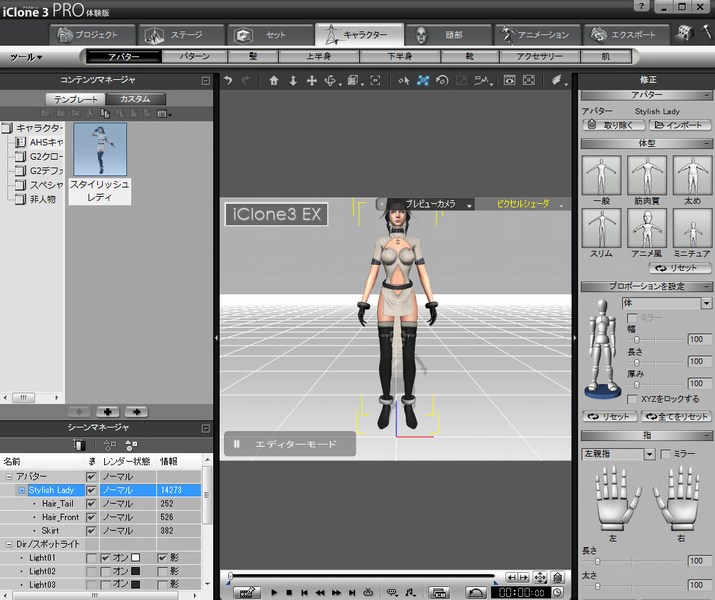Open the アニメーション main tab
Viewport: 715px width, 600px height.
coord(538,34)
